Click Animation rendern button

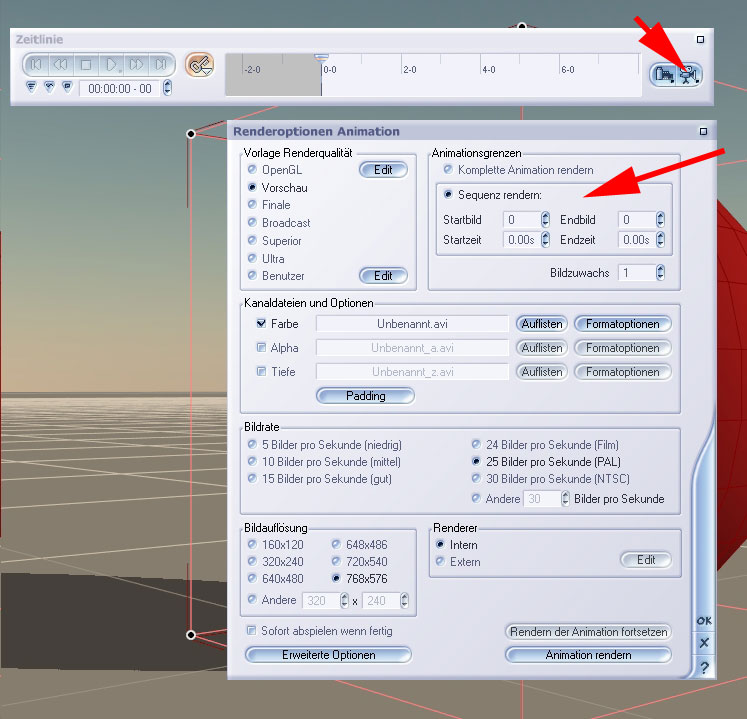click(x=588, y=655)
